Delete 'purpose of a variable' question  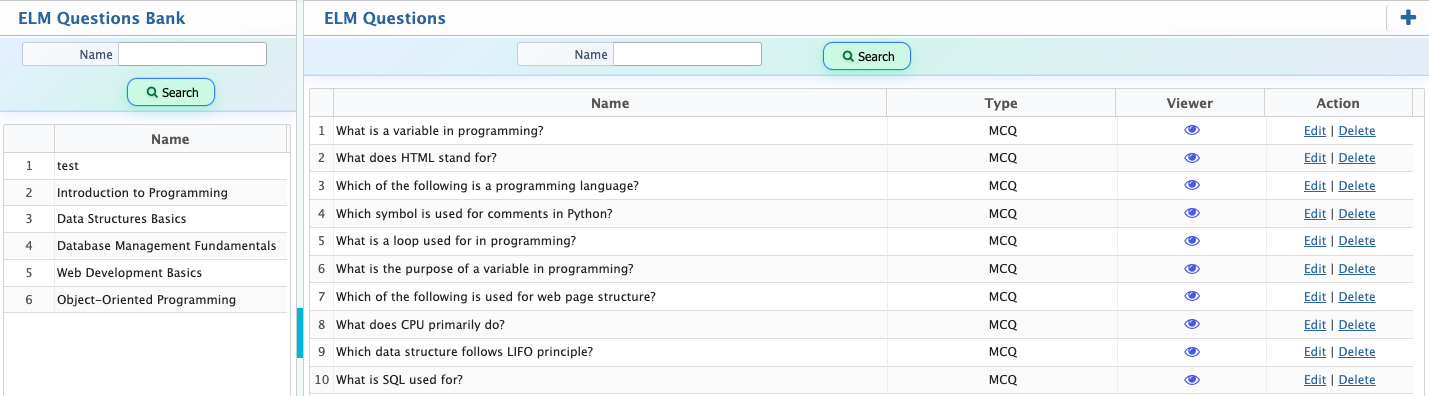1357,269
